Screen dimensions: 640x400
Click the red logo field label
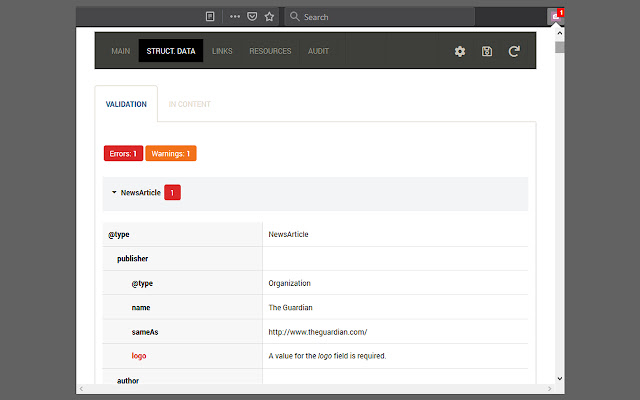(x=139, y=356)
